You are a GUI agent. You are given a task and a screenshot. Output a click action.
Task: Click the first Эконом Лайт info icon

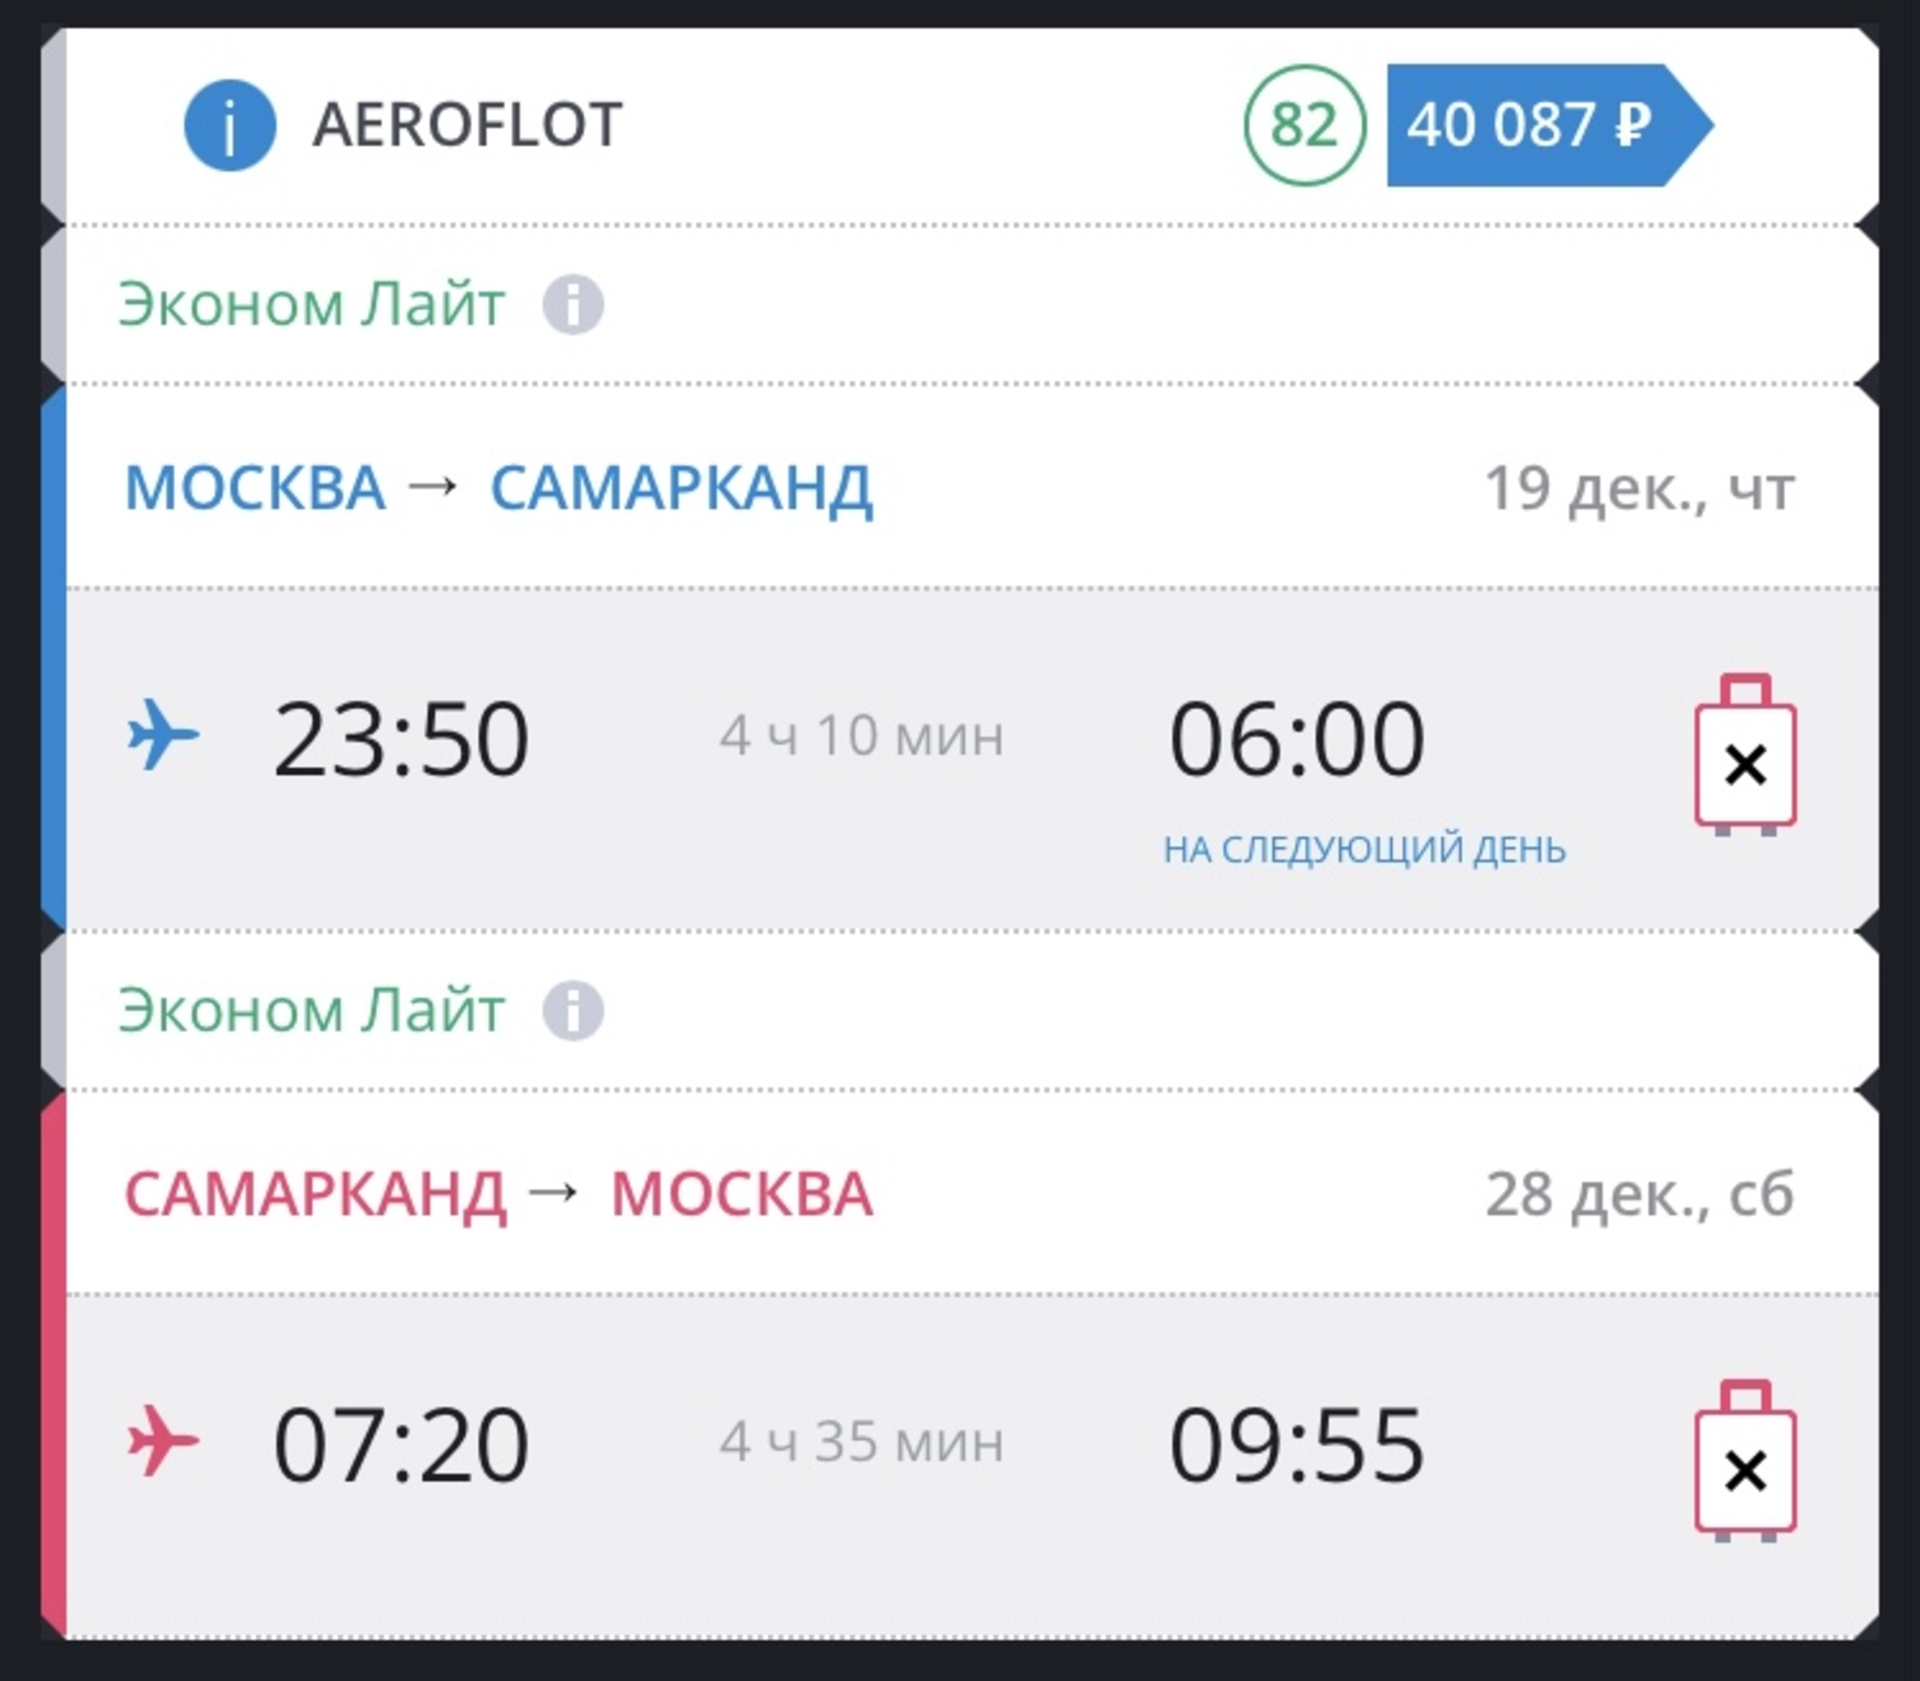pyautogui.click(x=573, y=304)
